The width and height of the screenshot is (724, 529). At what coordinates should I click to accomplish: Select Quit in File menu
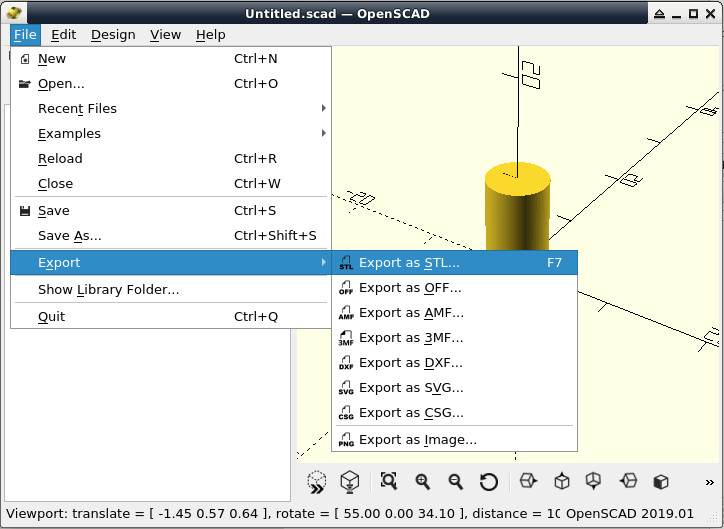click(x=51, y=316)
